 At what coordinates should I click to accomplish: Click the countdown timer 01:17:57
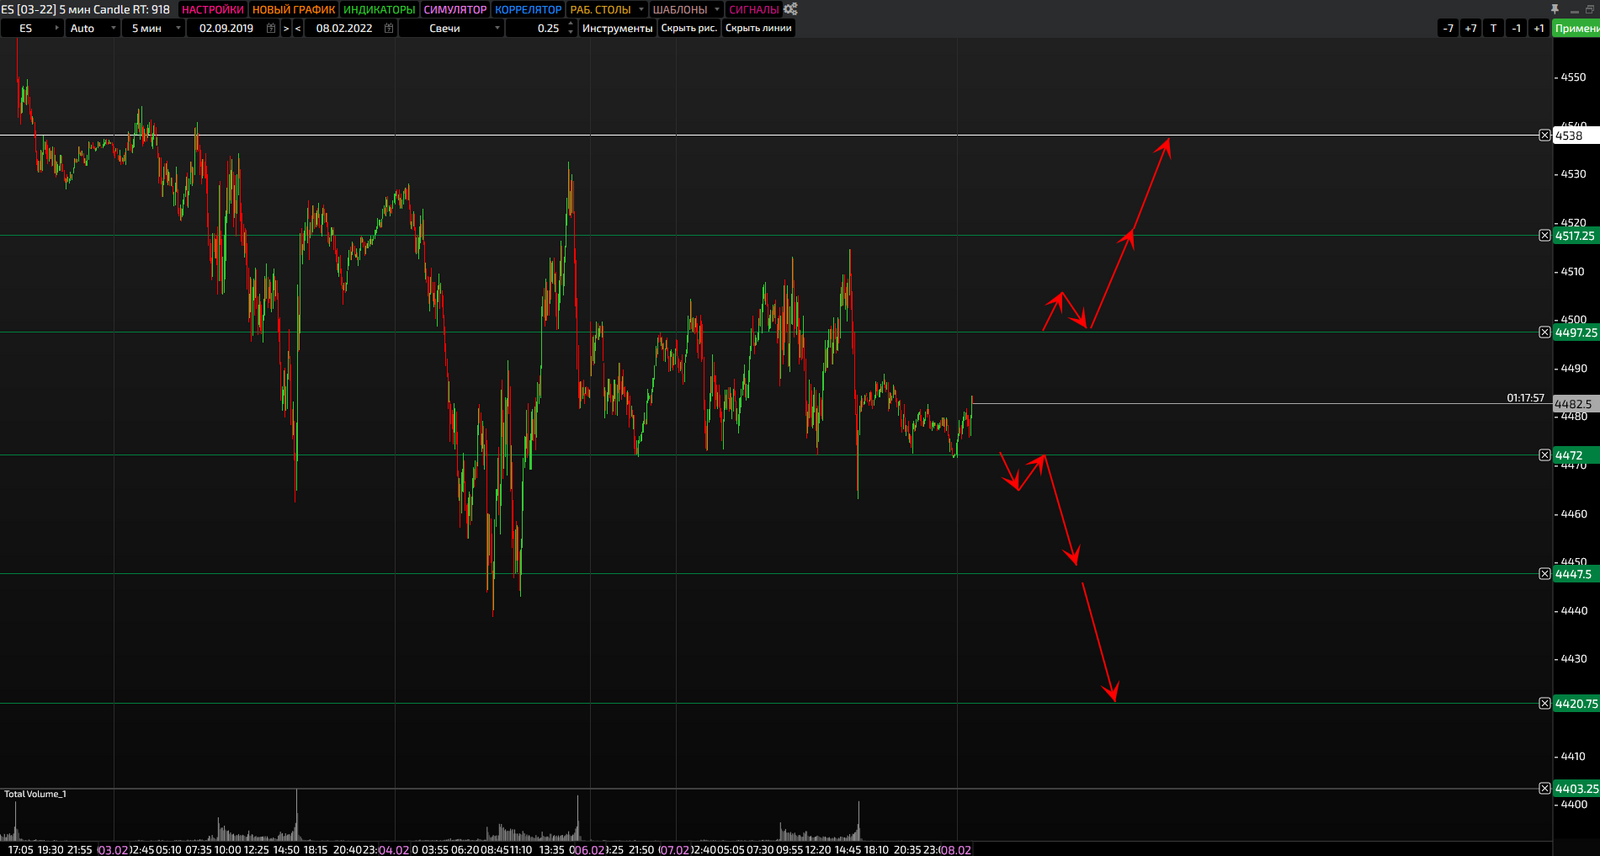pos(1525,398)
